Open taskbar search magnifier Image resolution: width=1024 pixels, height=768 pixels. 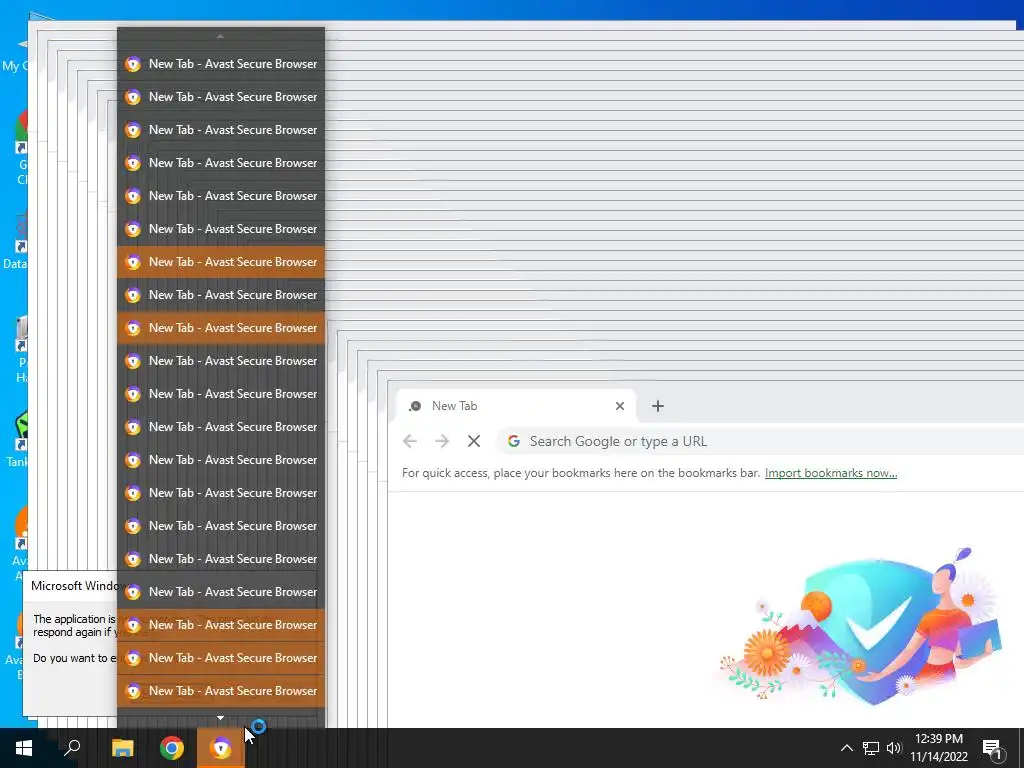pyautogui.click(x=72, y=748)
